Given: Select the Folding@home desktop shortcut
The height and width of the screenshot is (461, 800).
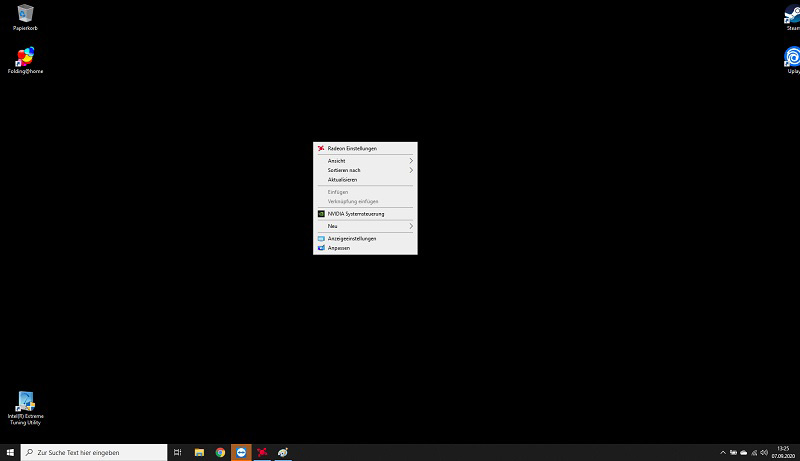Looking at the screenshot, I should 25,60.
